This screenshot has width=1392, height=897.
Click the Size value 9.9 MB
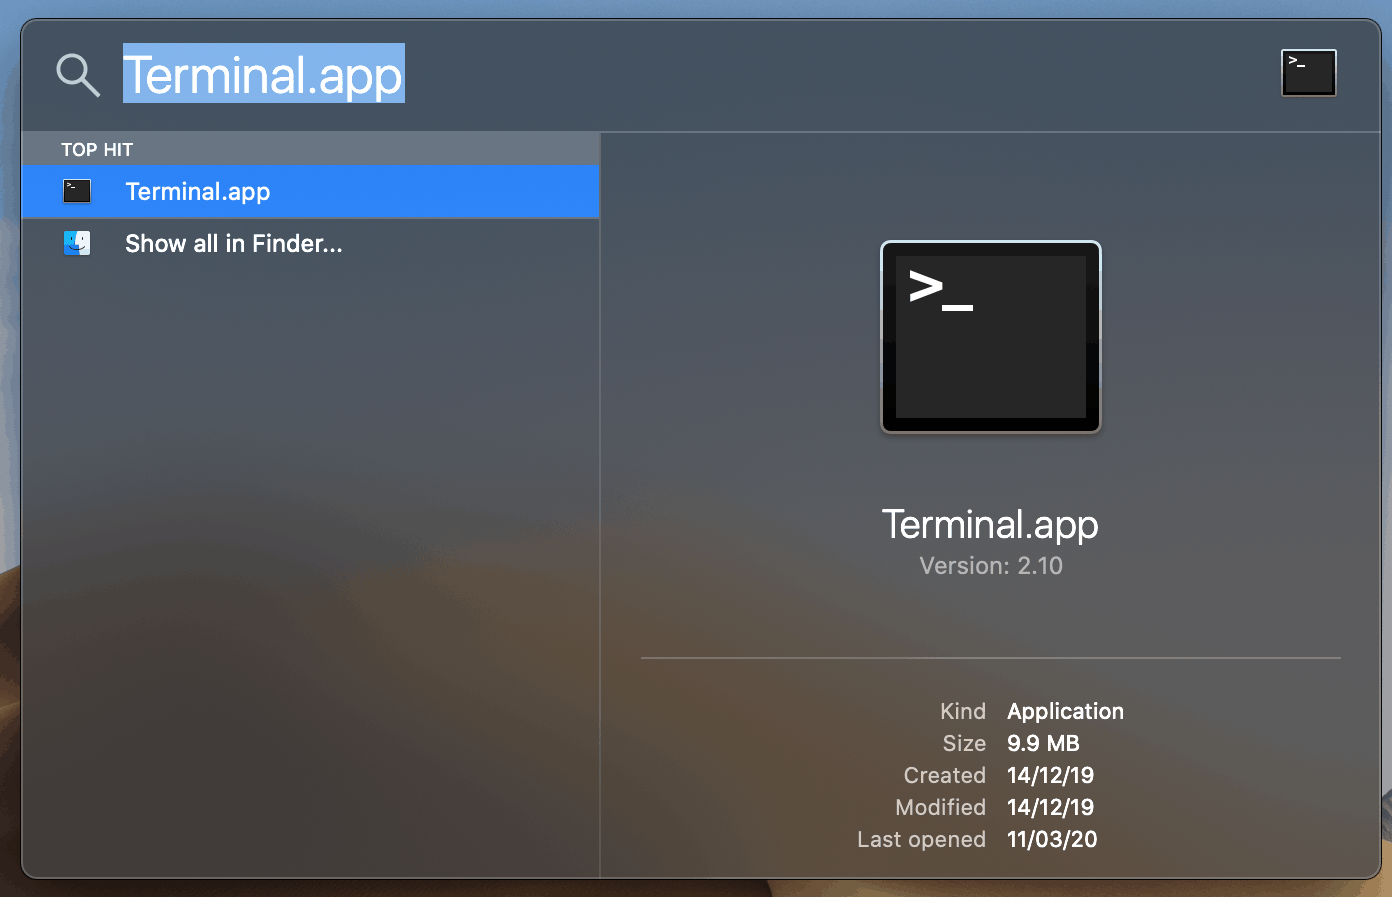click(1043, 743)
